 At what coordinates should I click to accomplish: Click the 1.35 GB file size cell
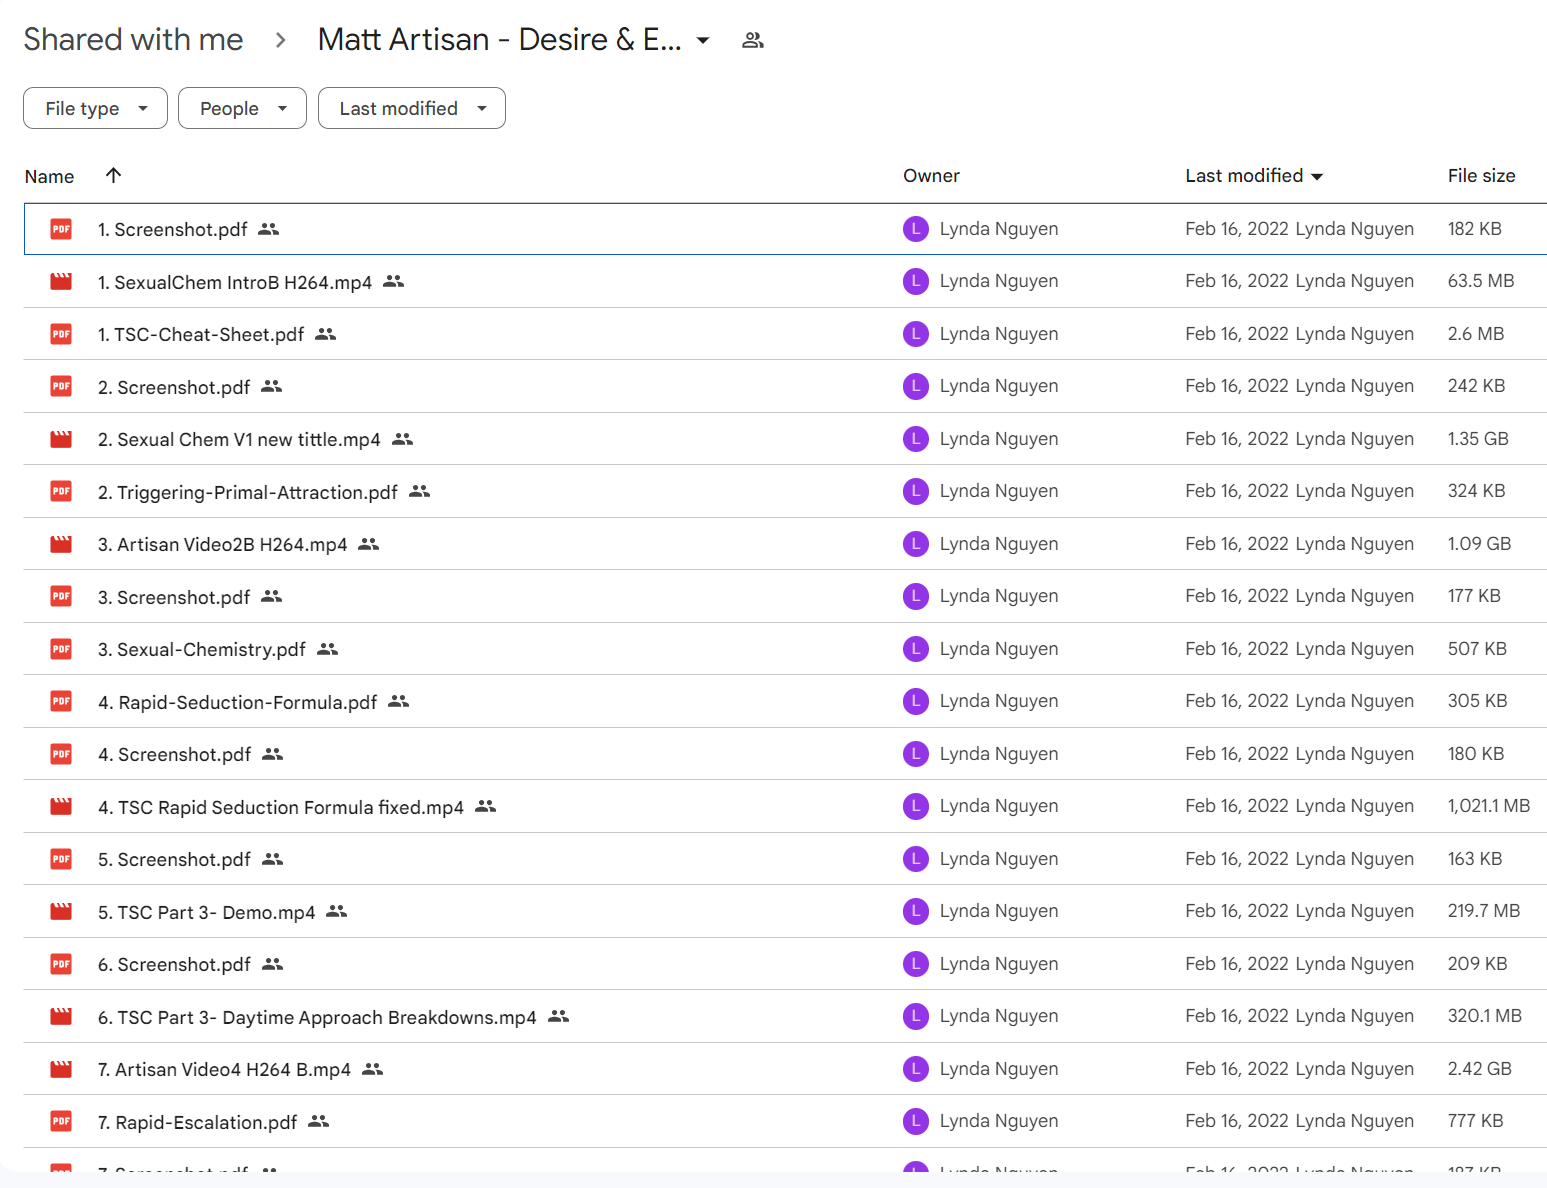1478,439
